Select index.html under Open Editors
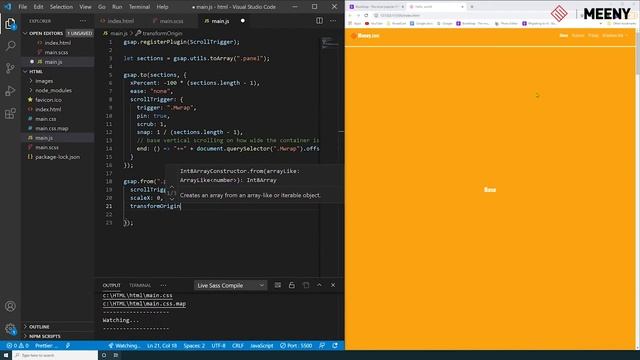 [x=58, y=42]
